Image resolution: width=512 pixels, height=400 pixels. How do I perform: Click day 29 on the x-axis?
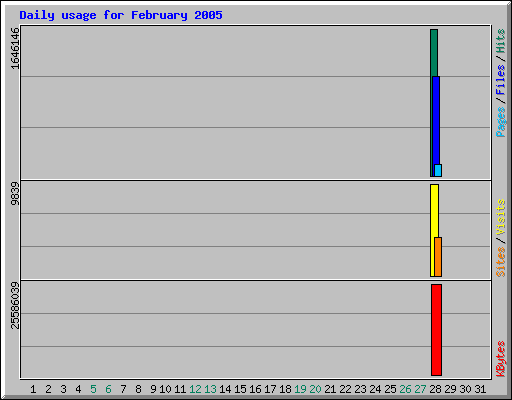tap(450, 389)
